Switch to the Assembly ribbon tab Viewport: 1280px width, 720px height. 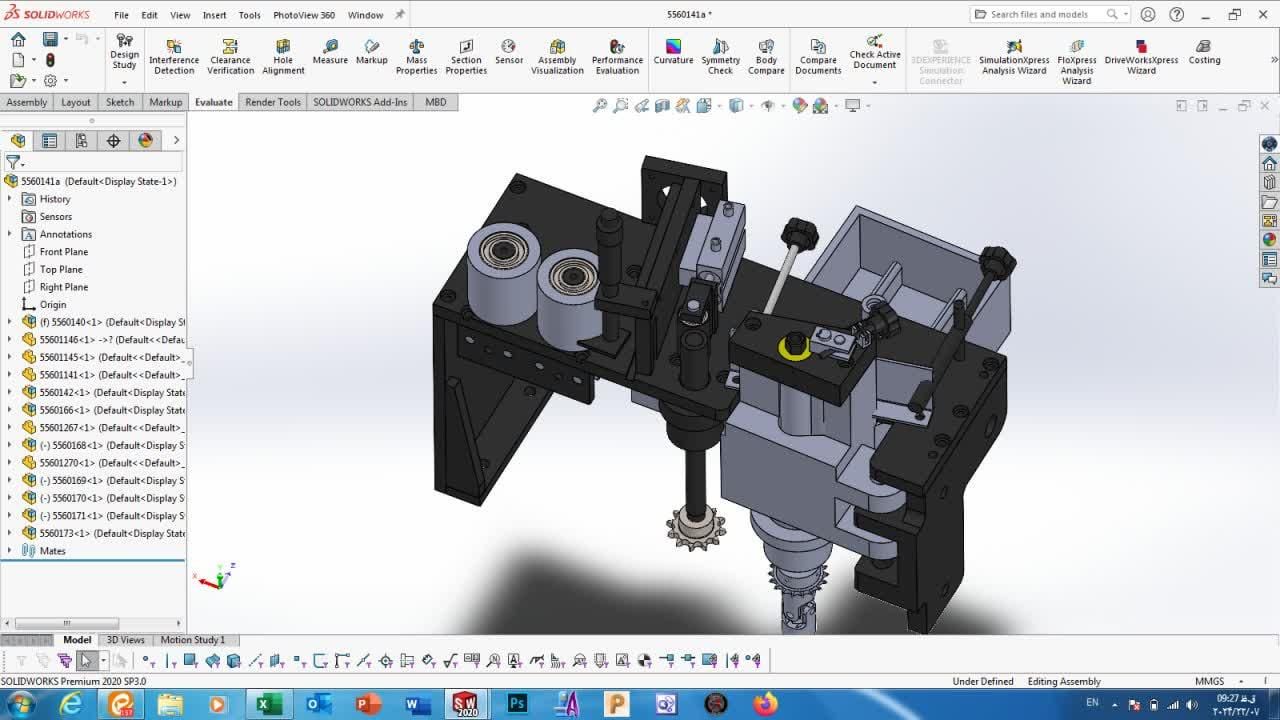point(26,102)
